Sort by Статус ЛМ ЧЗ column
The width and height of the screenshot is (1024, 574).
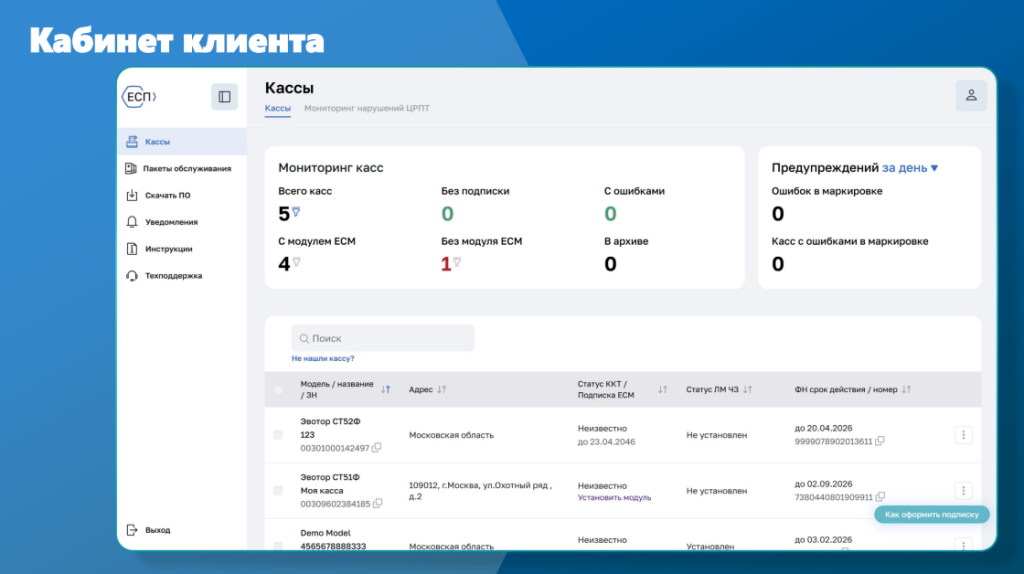click(x=747, y=389)
